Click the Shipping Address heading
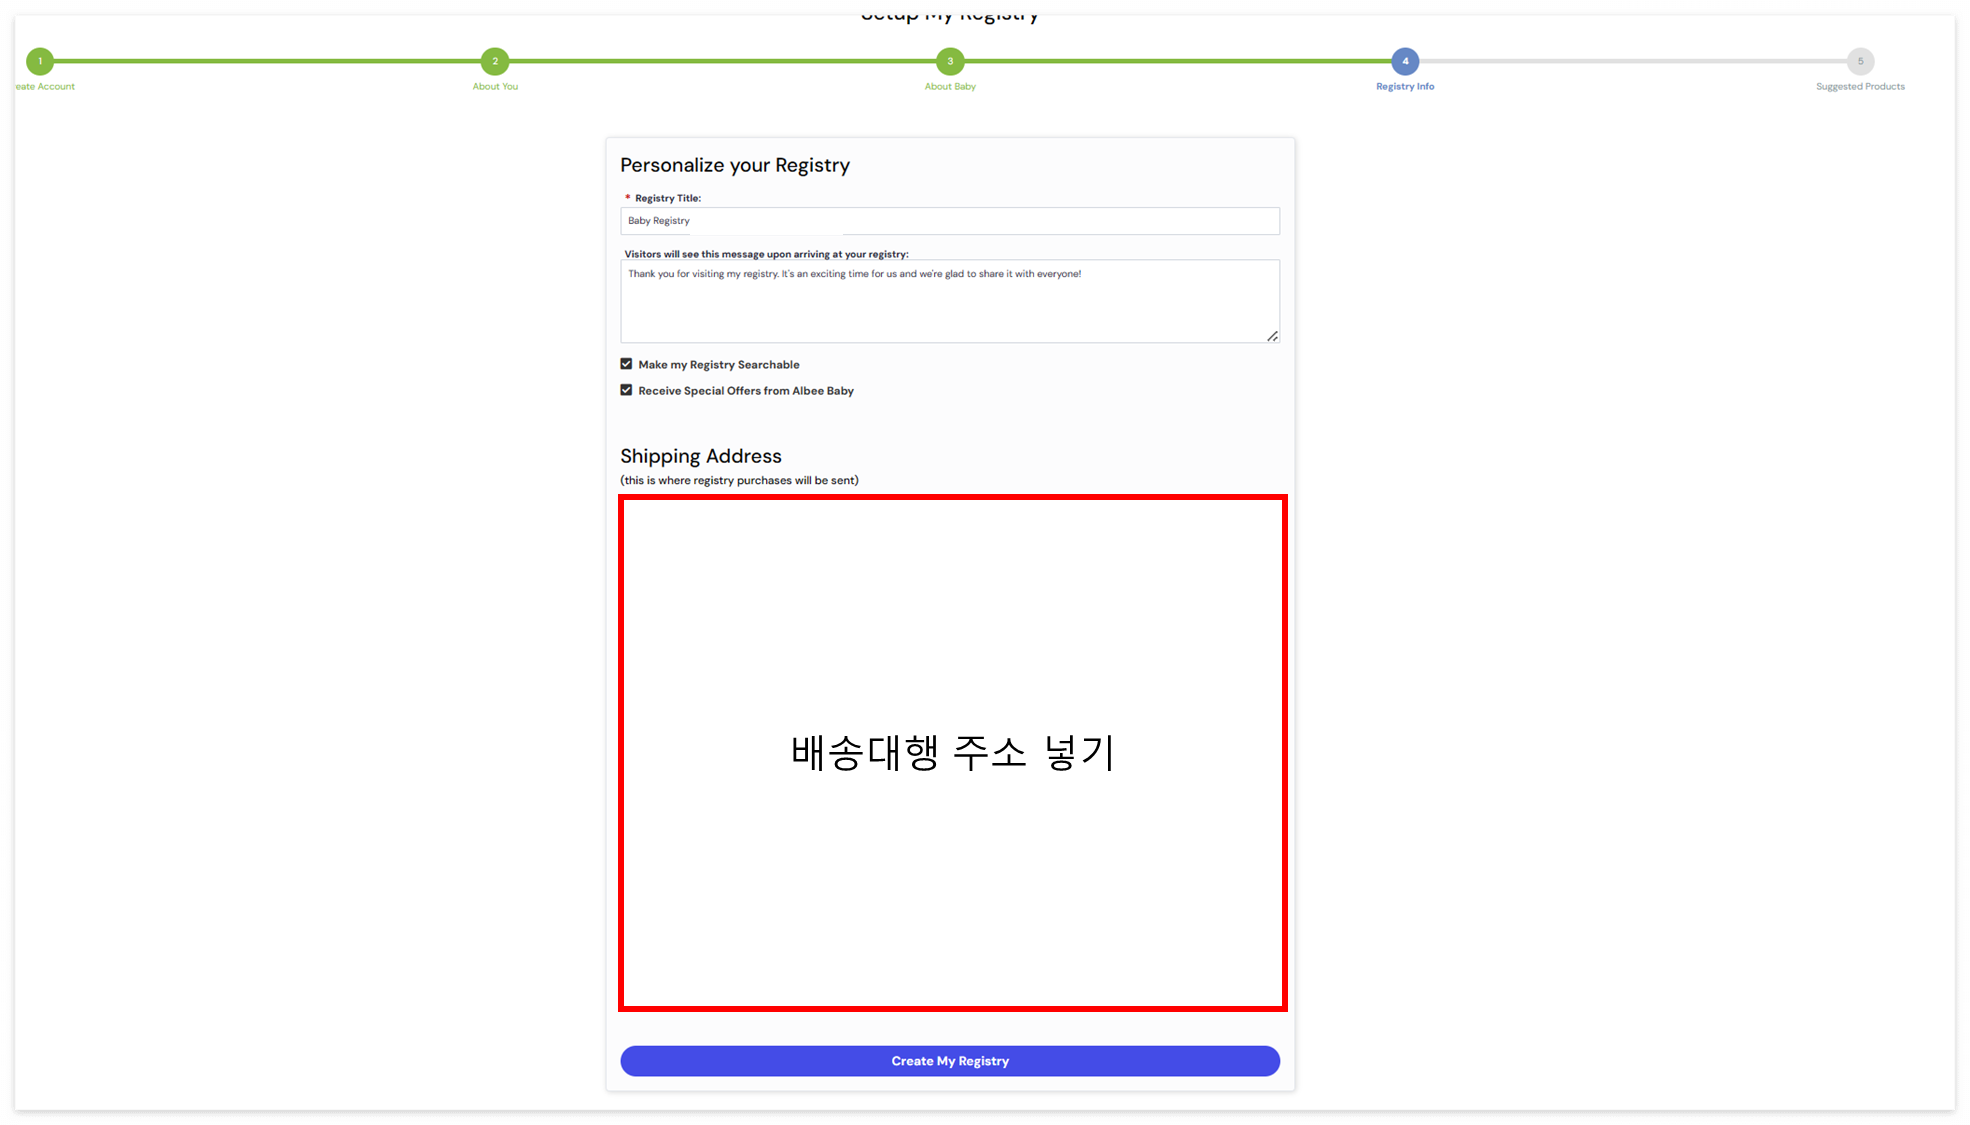 pos(700,456)
